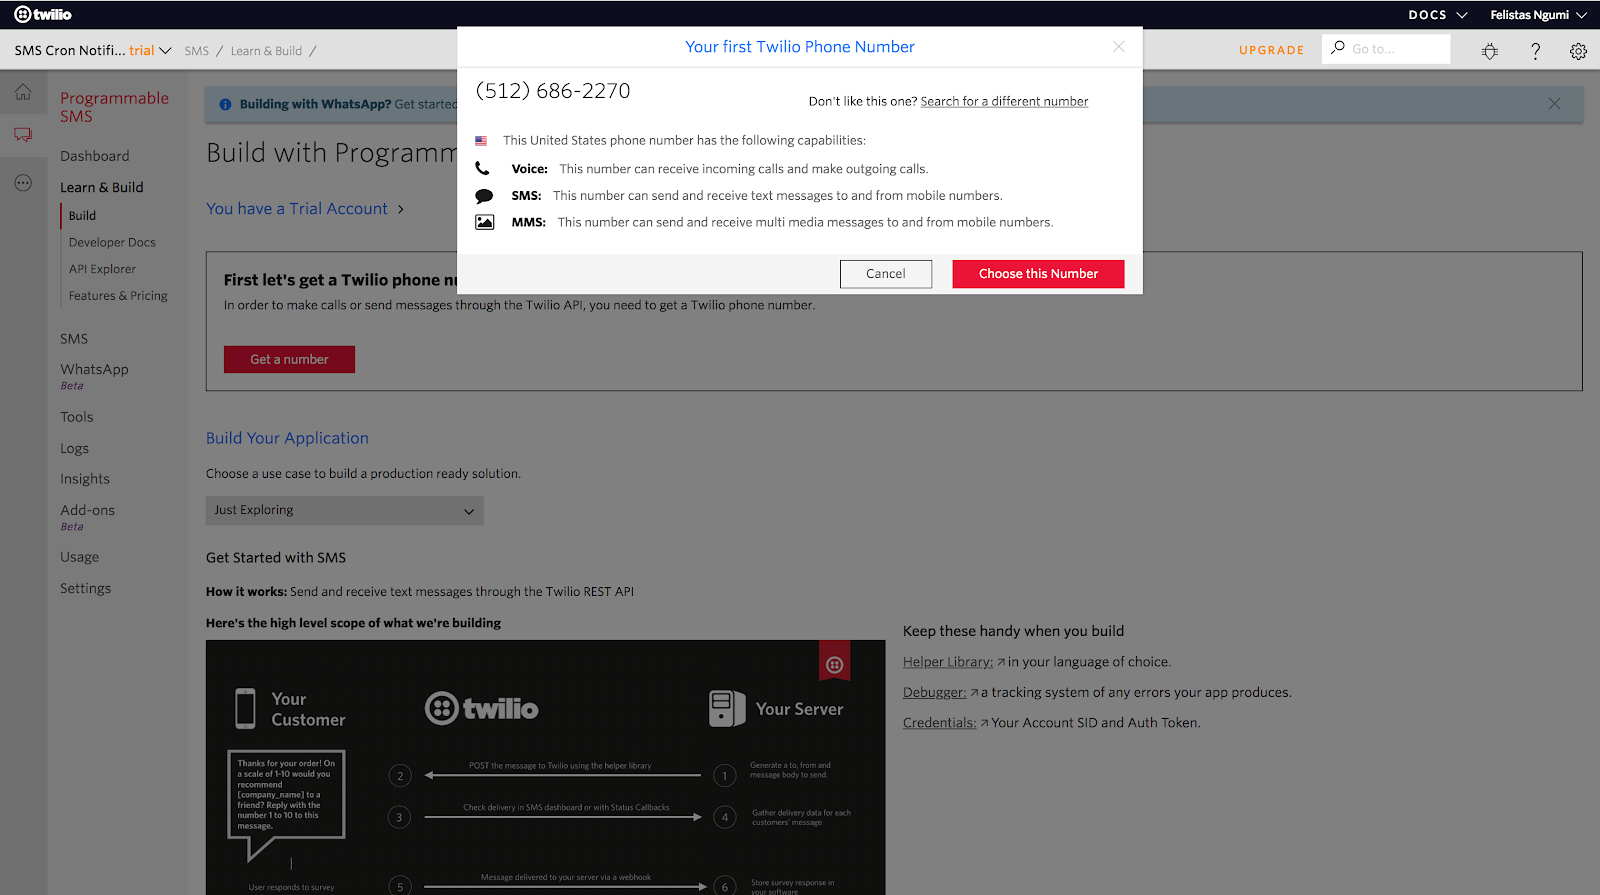Open Add-ons Beta in sidebar
Viewport: 1600px width, 895px height.
point(87,517)
